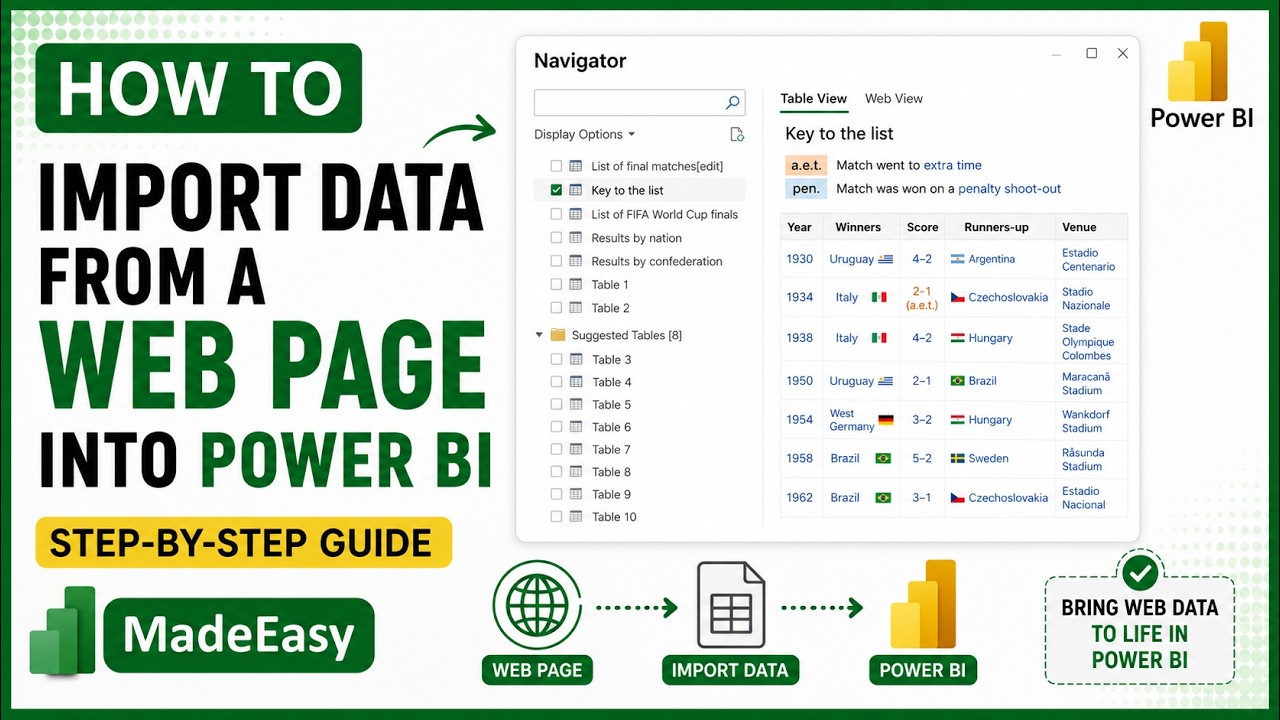Click the Sweden runners-up link
This screenshot has height=720, width=1280.
[988, 458]
